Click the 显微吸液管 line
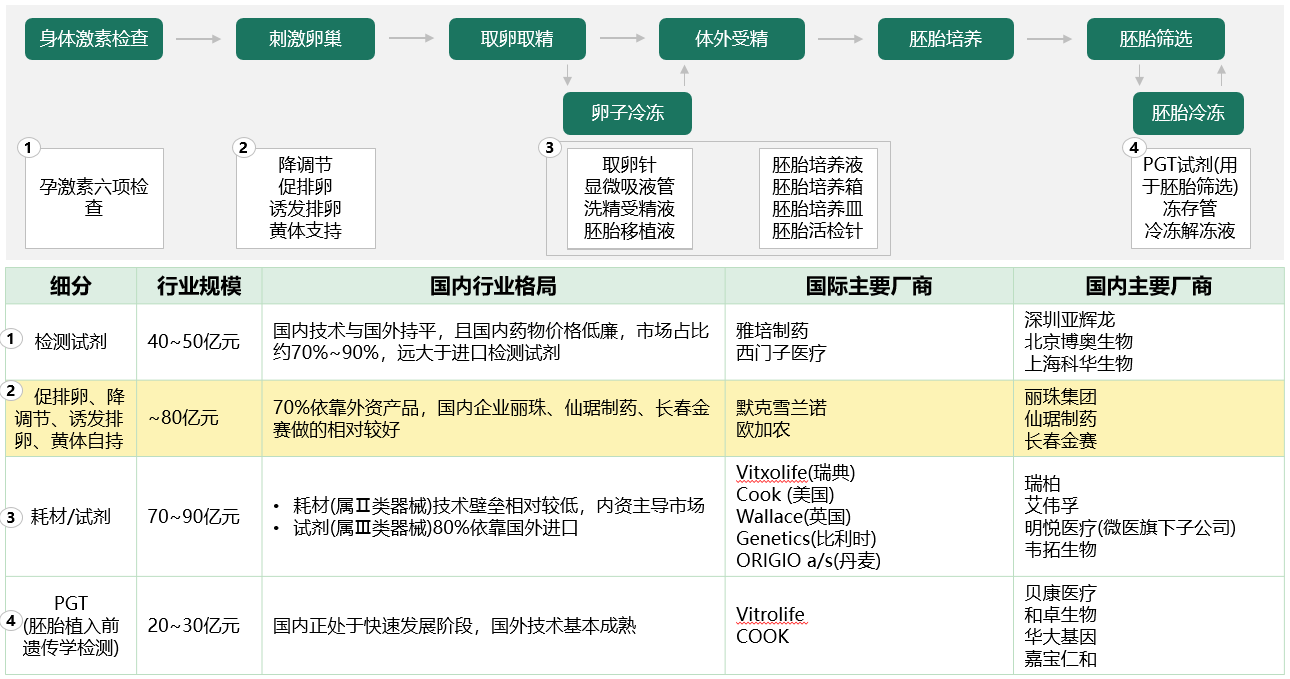This screenshot has height=679, width=1290. tap(630, 187)
